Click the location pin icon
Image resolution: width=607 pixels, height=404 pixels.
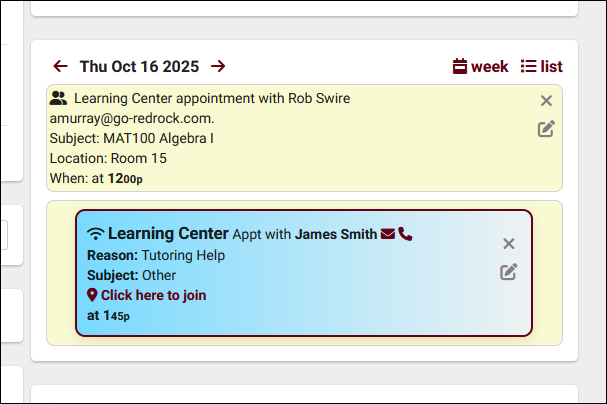pyautogui.click(x=93, y=295)
